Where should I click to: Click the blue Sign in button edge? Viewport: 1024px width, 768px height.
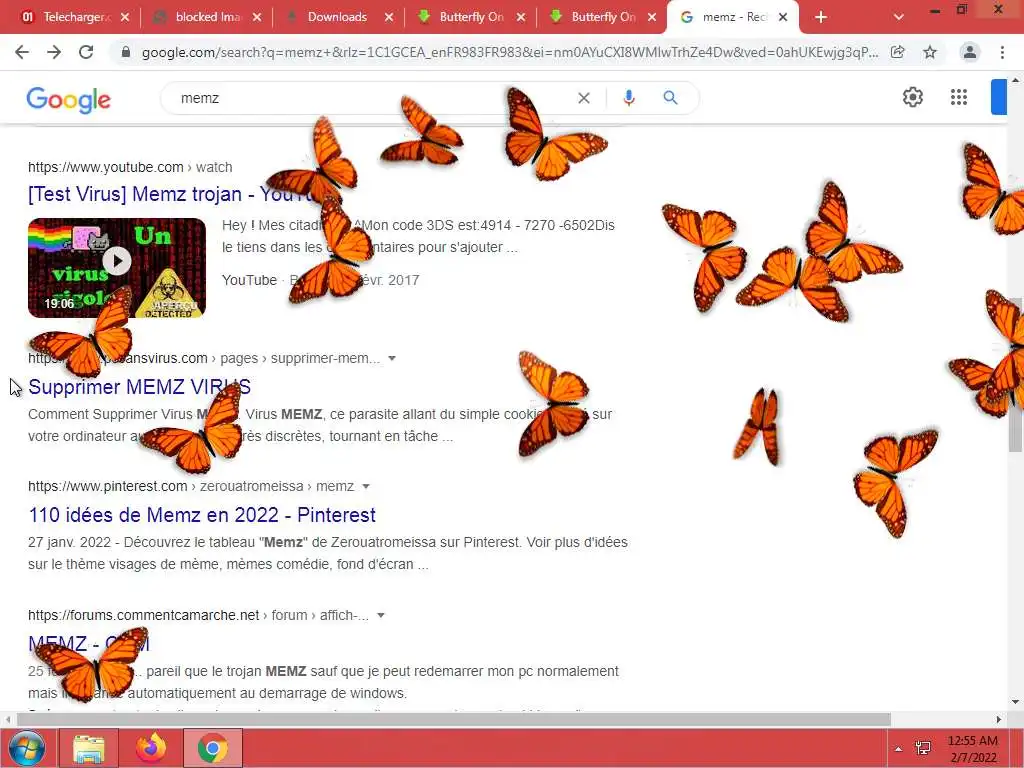(x=999, y=97)
